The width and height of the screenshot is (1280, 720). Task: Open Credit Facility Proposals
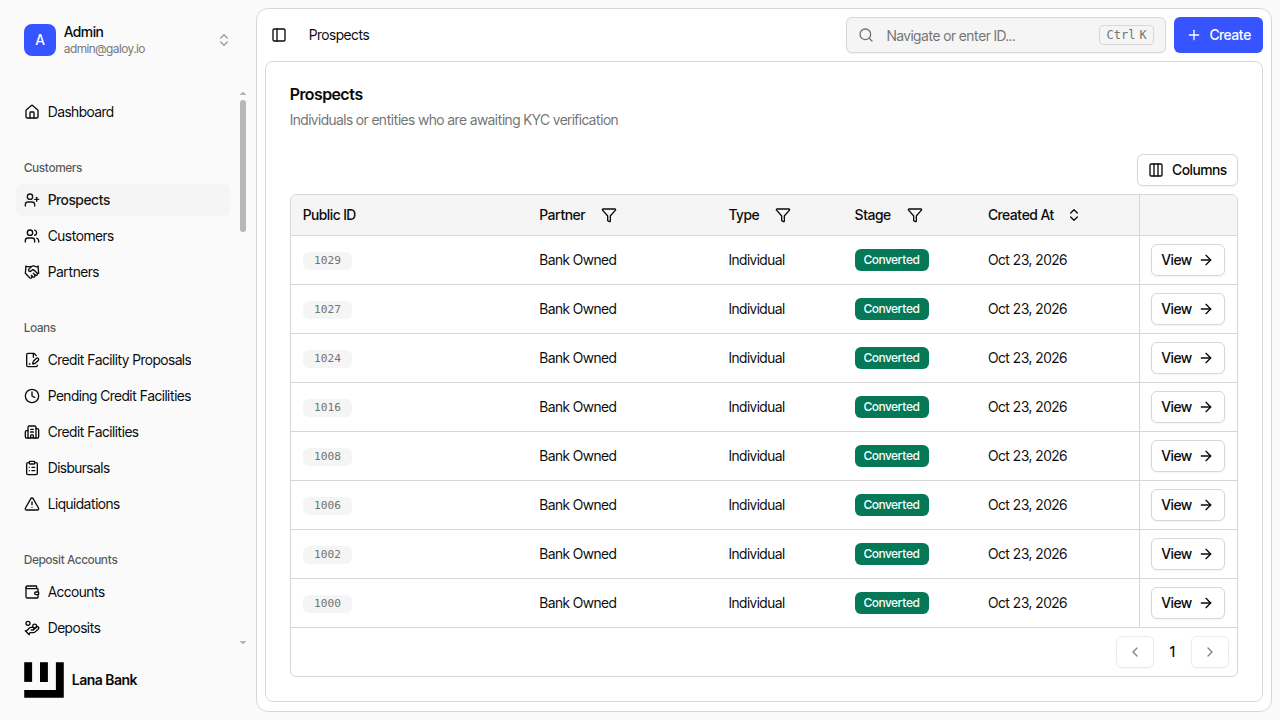[124, 360]
